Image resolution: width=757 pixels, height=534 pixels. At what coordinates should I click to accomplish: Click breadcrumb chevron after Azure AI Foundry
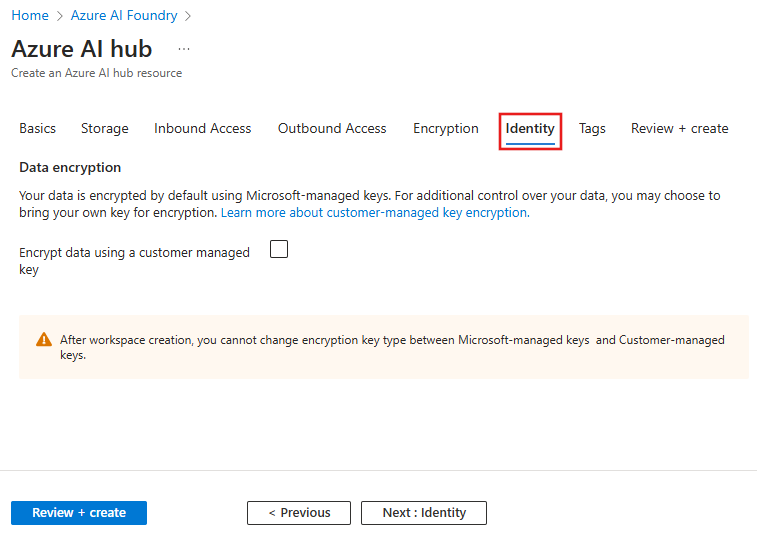tap(188, 16)
